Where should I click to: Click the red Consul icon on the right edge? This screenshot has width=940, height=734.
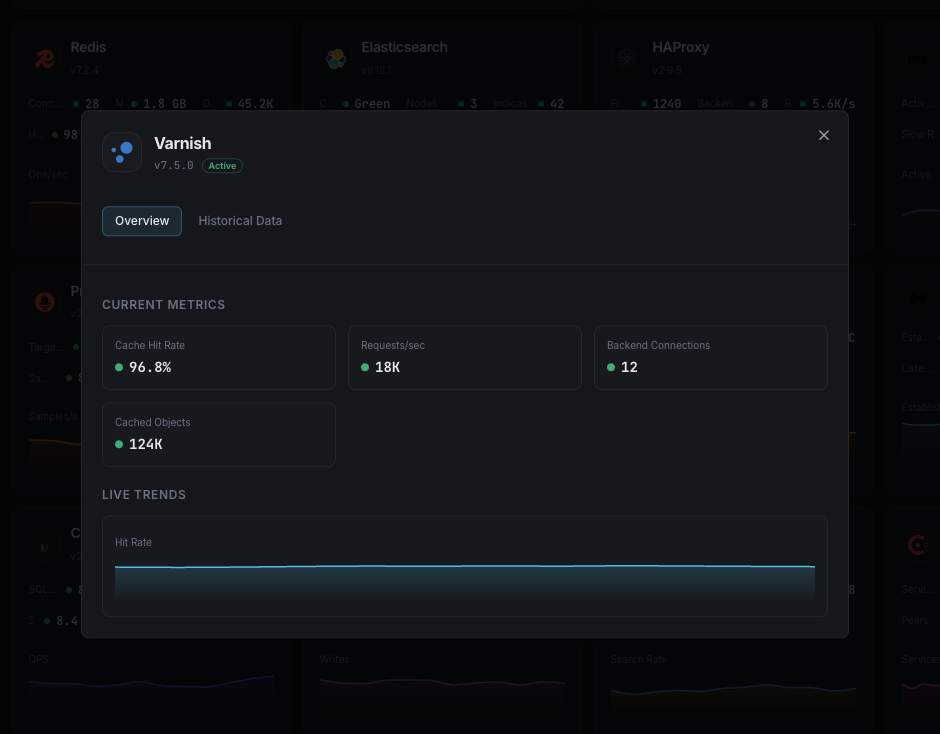(x=918, y=545)
